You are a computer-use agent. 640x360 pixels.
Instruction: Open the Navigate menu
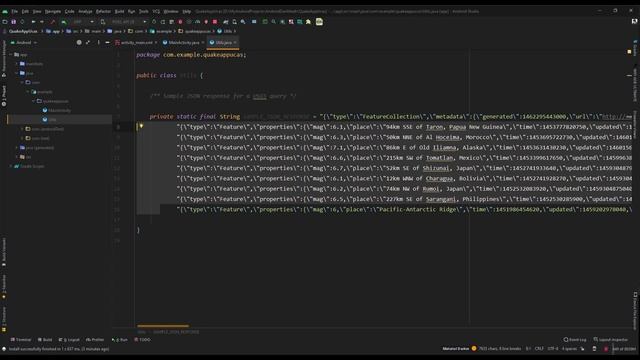[53, 11]
